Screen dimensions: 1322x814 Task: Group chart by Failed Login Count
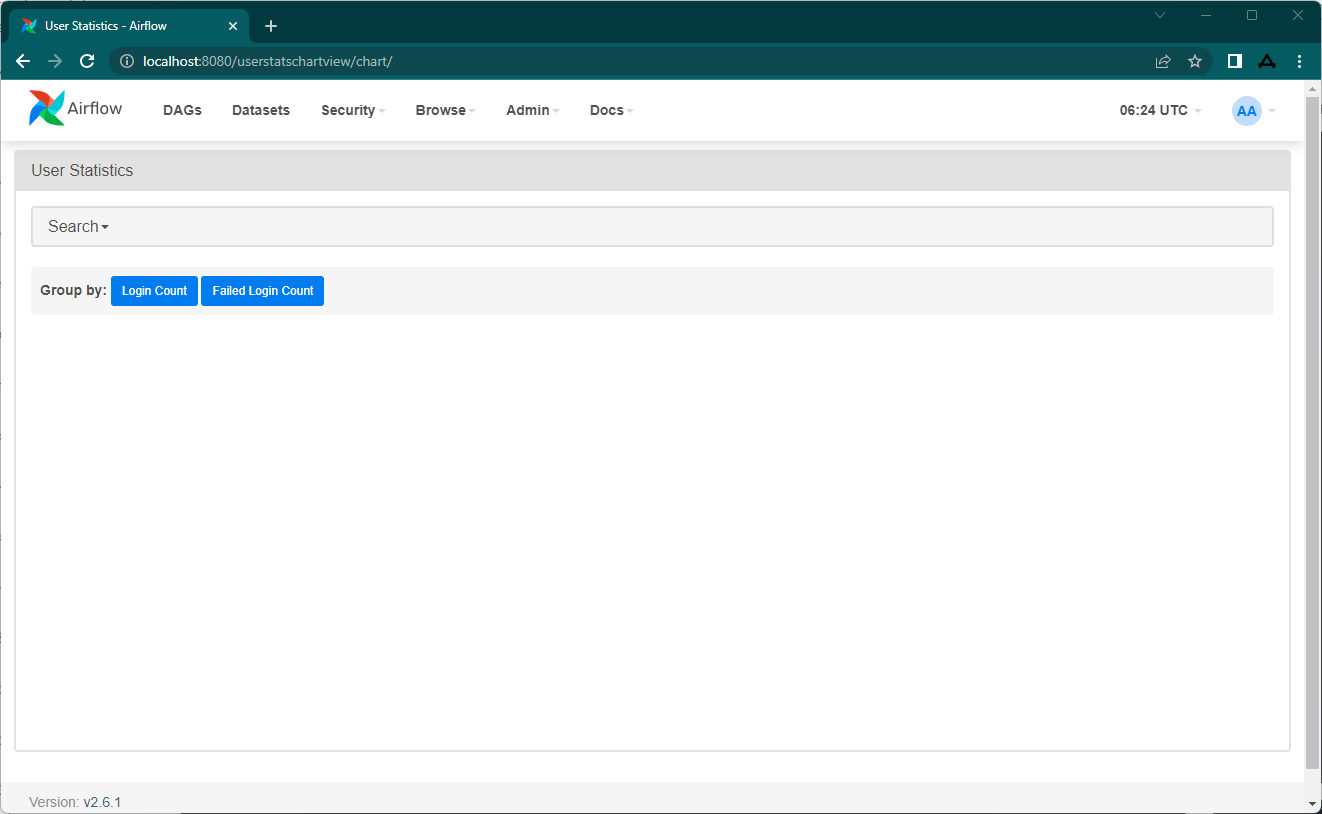(263, 291)
